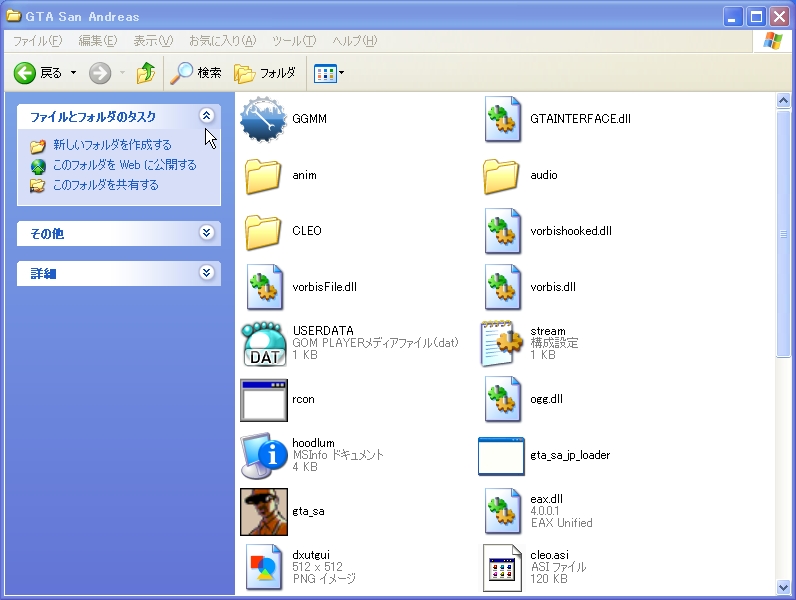796x600 pixels.
Task: Select the hoodlum MSInfo document icon
Action: click(x=263, y=456)
